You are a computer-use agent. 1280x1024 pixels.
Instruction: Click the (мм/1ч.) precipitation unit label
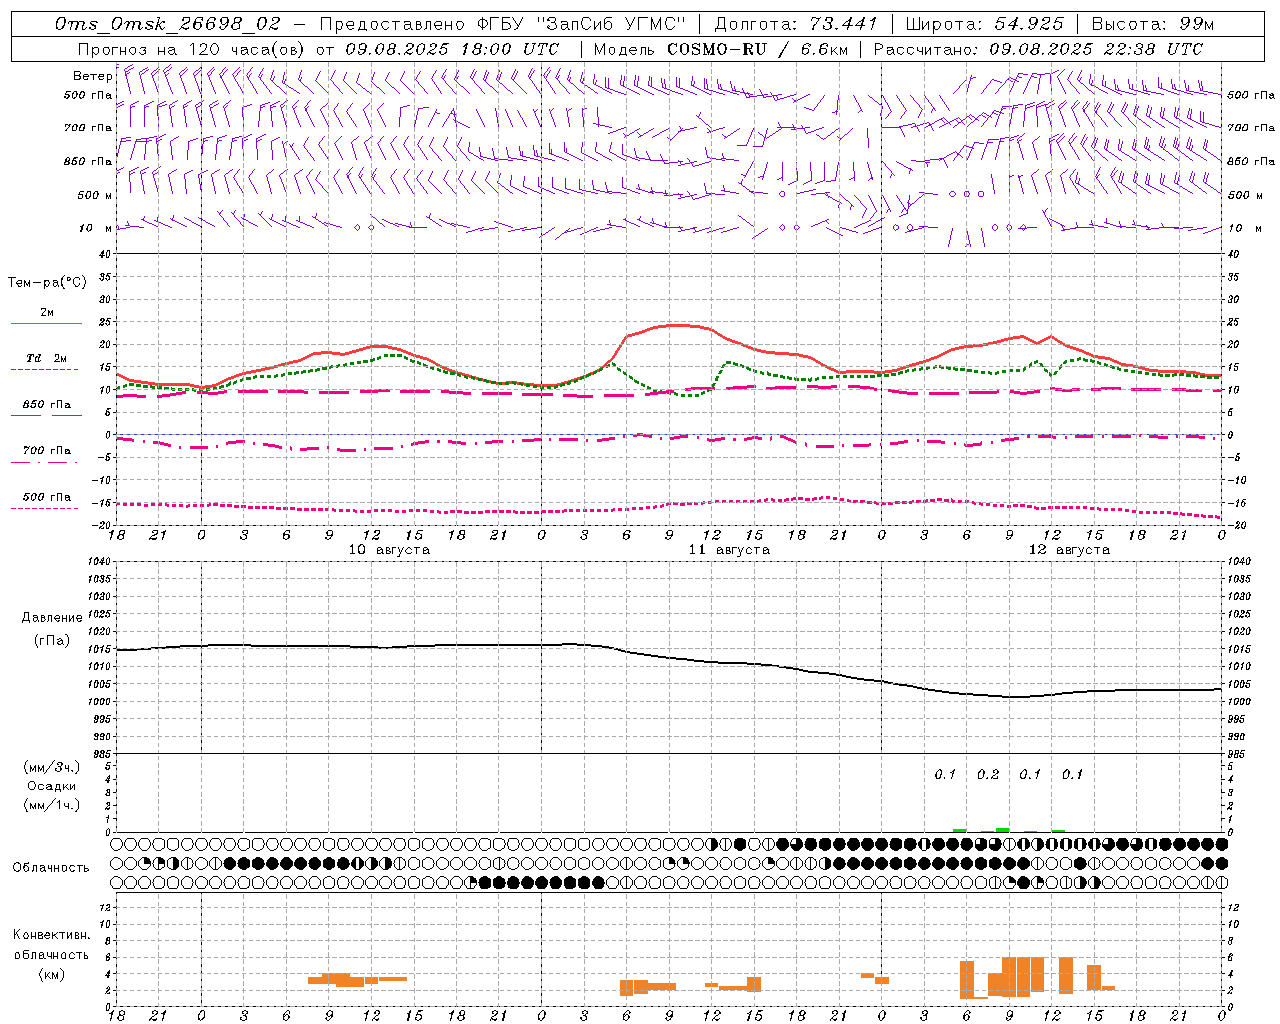tap(51, 805)
